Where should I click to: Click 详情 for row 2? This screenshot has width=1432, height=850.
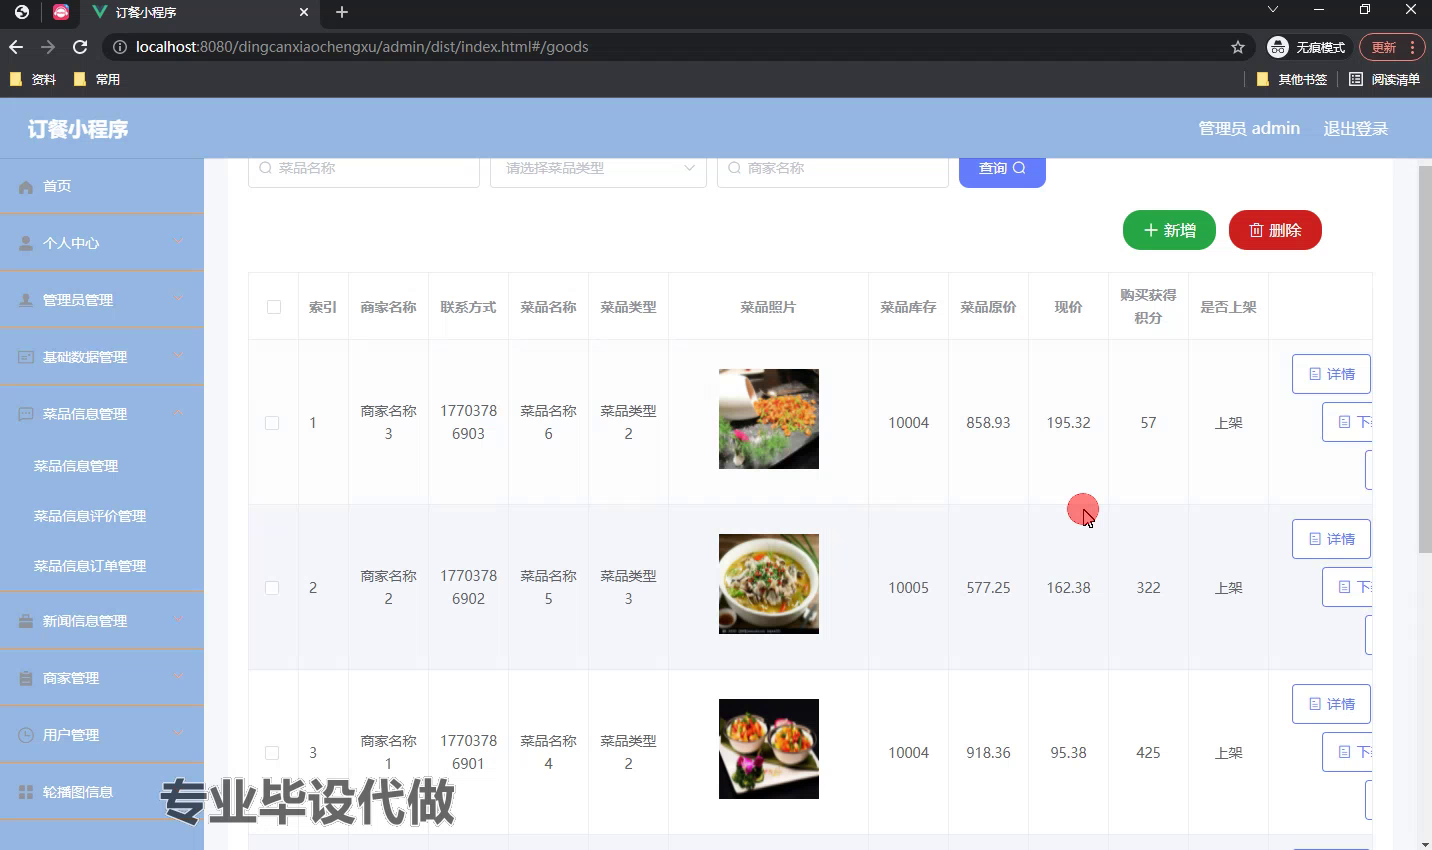(x=1331, y=539)
